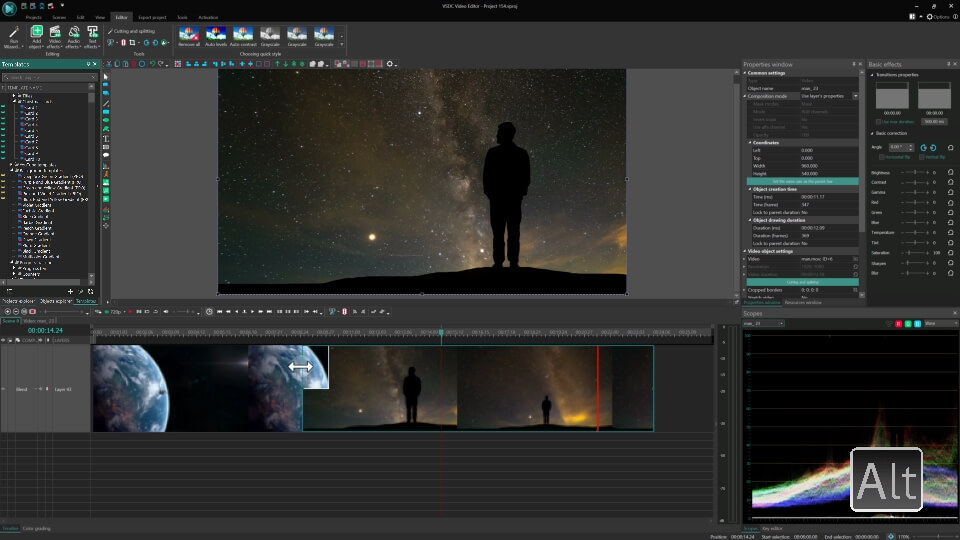Enable the Horizontal flip checkbox
960x540 pixels.
(x=882, y=157)
